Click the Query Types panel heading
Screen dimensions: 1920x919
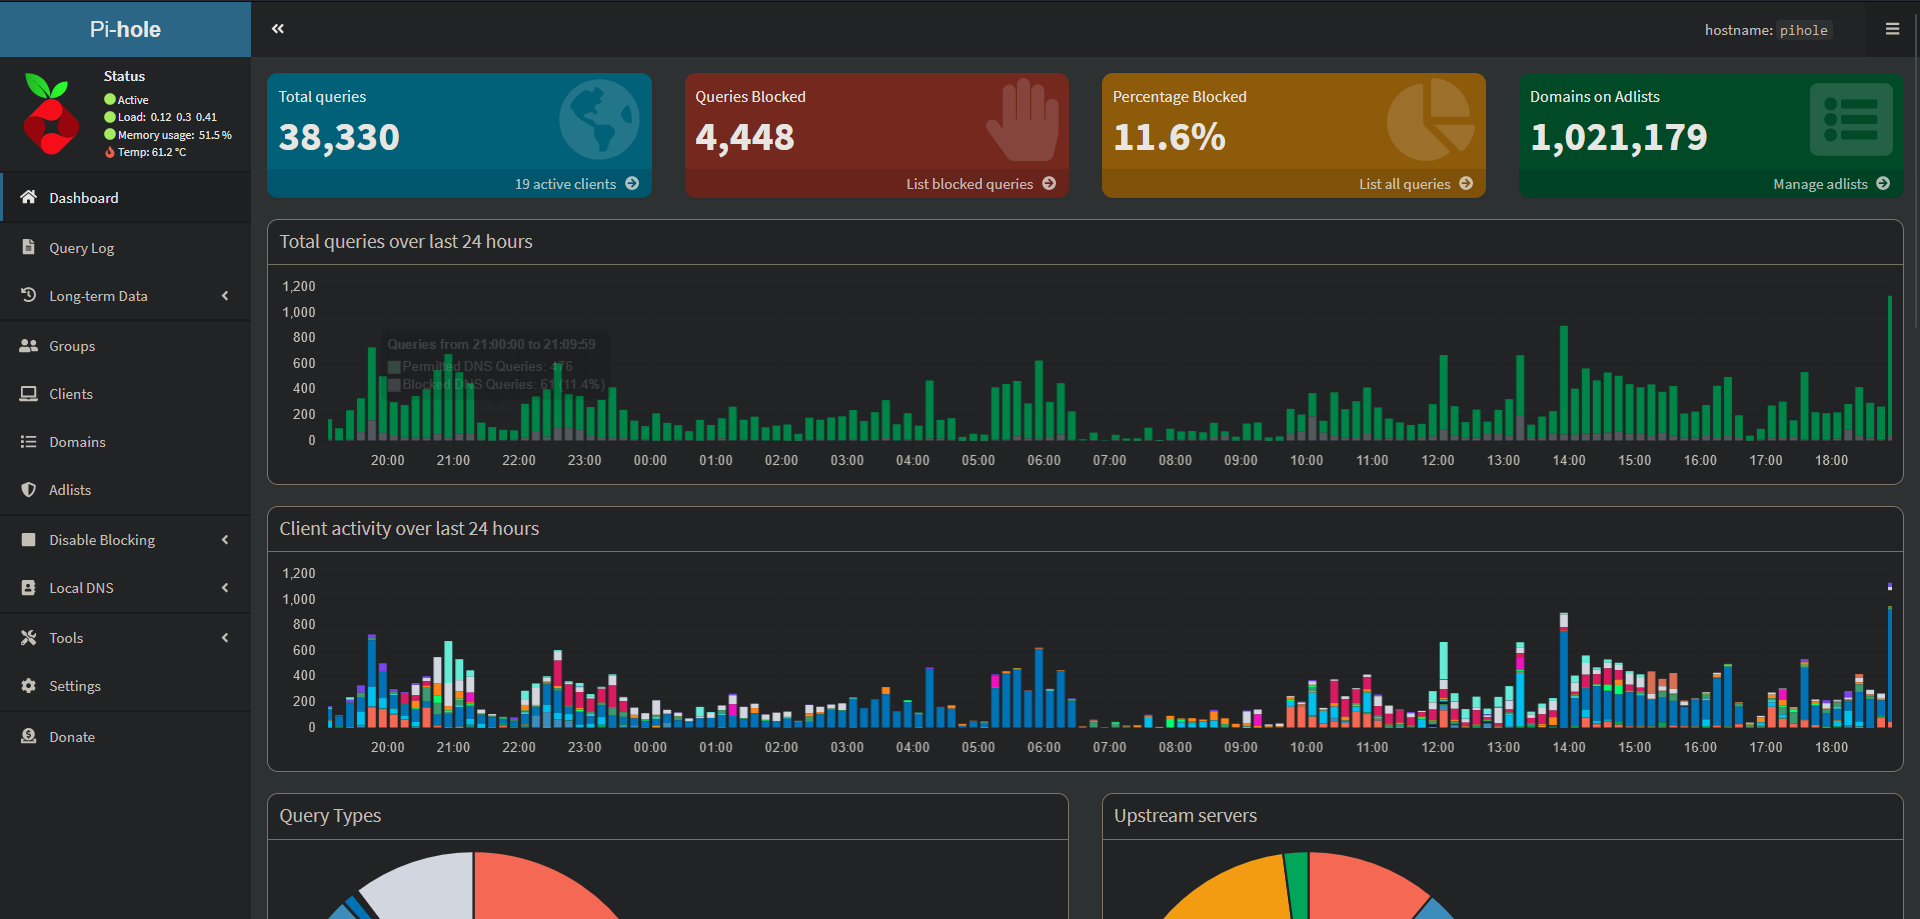[330, 815]
